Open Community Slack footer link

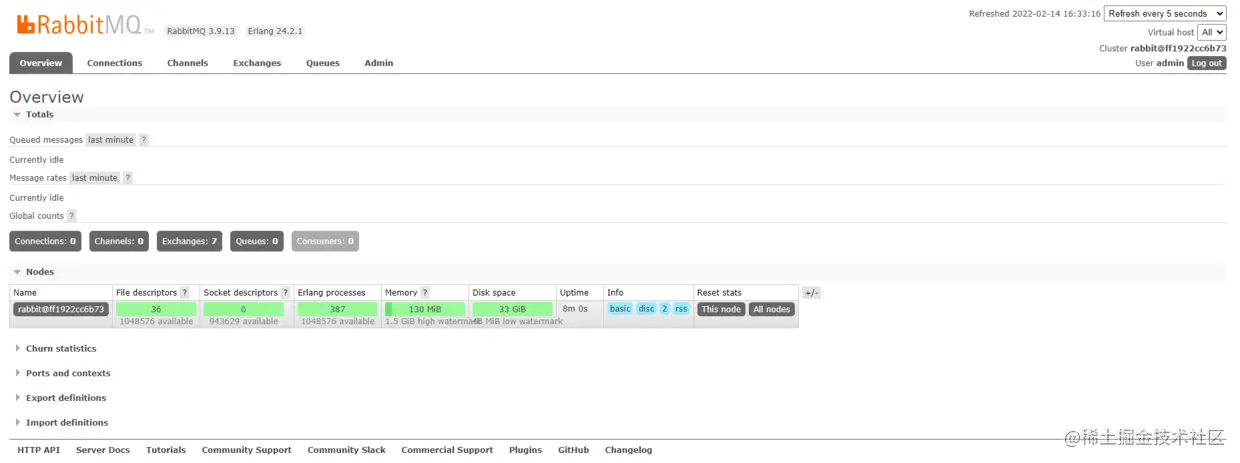[x=347, y=451]
